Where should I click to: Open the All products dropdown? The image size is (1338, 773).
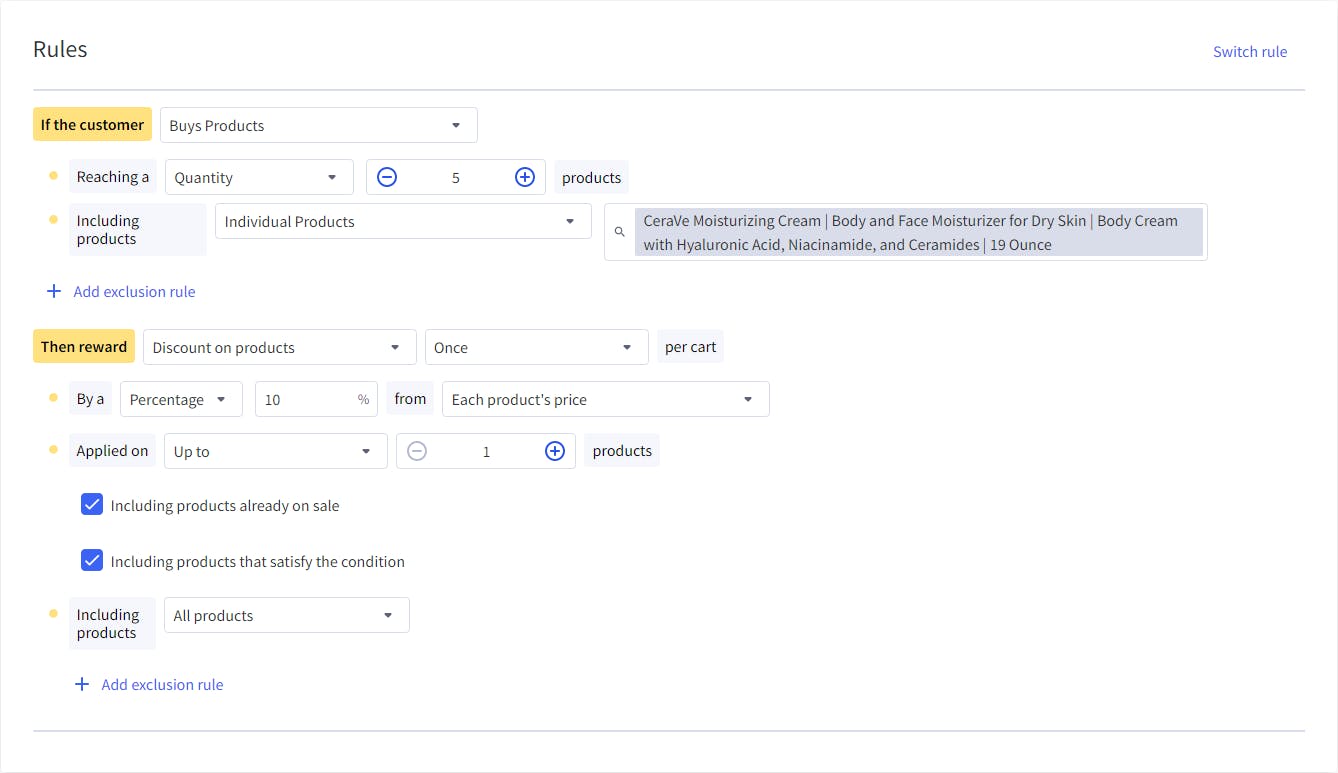click(x=286, y=615)
